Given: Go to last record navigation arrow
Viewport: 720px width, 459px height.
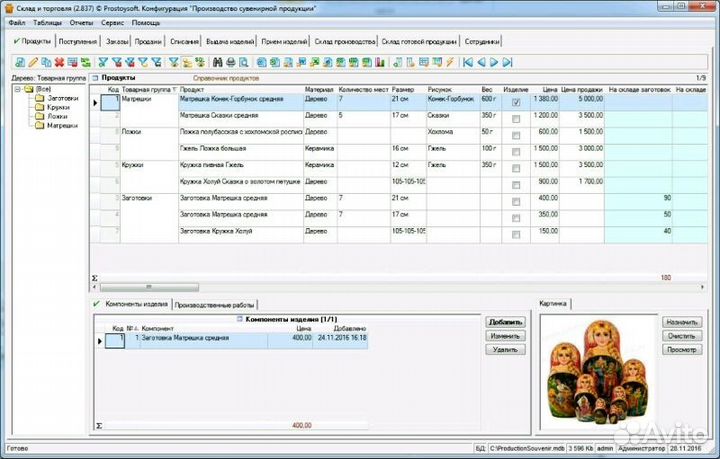Looking at the screenshot, I should [x=507, y=63].
